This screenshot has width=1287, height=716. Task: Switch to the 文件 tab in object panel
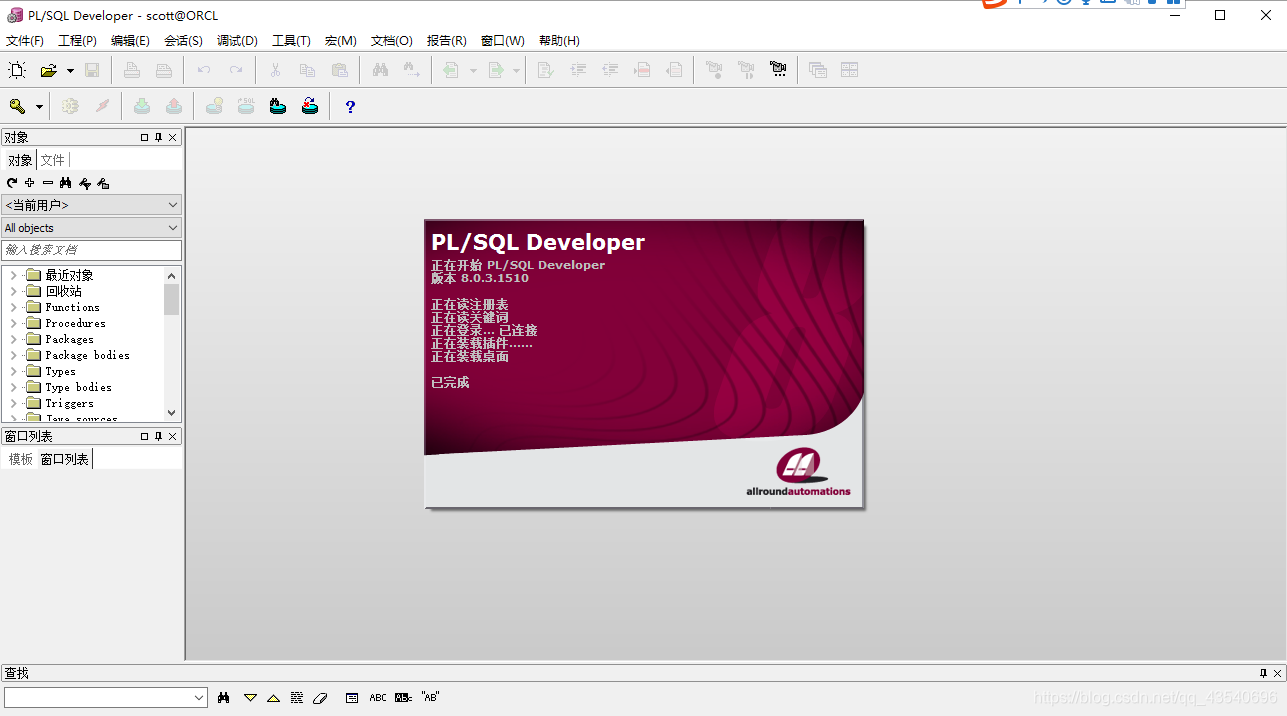tap(53, 160)
